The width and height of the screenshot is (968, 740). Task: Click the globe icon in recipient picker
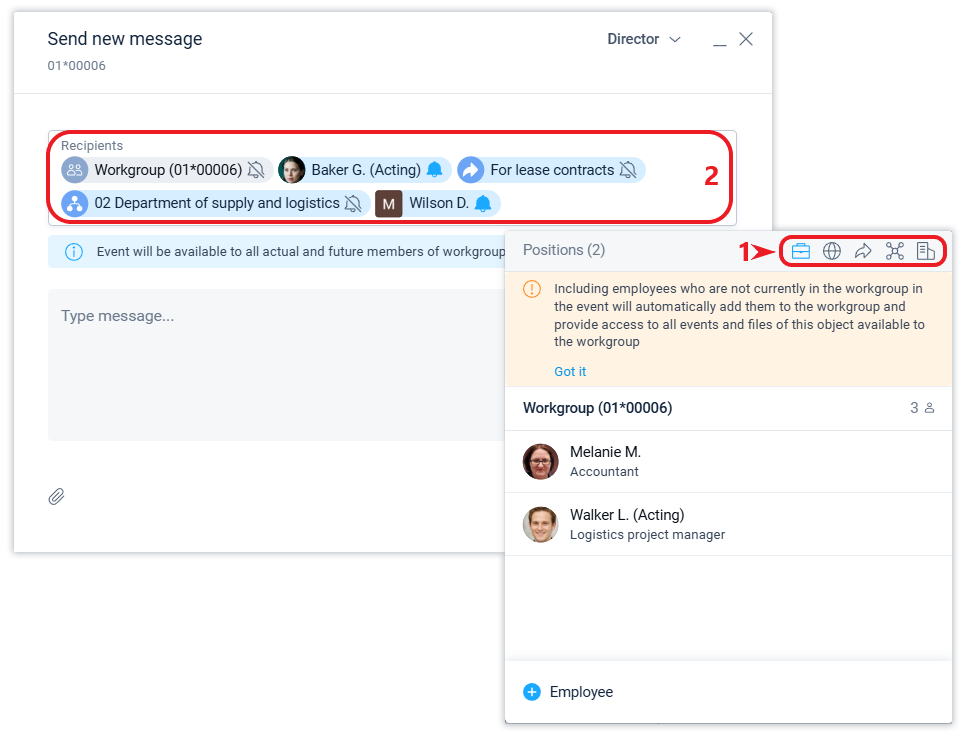point(832,251)
